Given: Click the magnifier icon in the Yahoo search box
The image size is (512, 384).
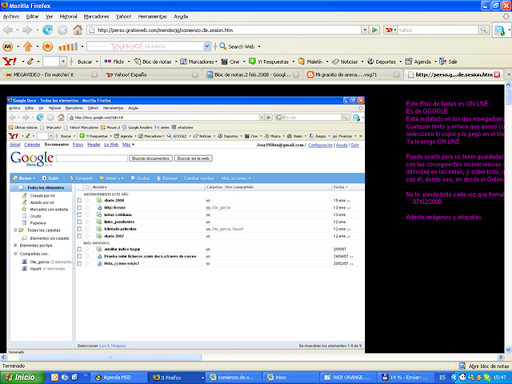Looking at the screenshot, I should click(484, 30).
